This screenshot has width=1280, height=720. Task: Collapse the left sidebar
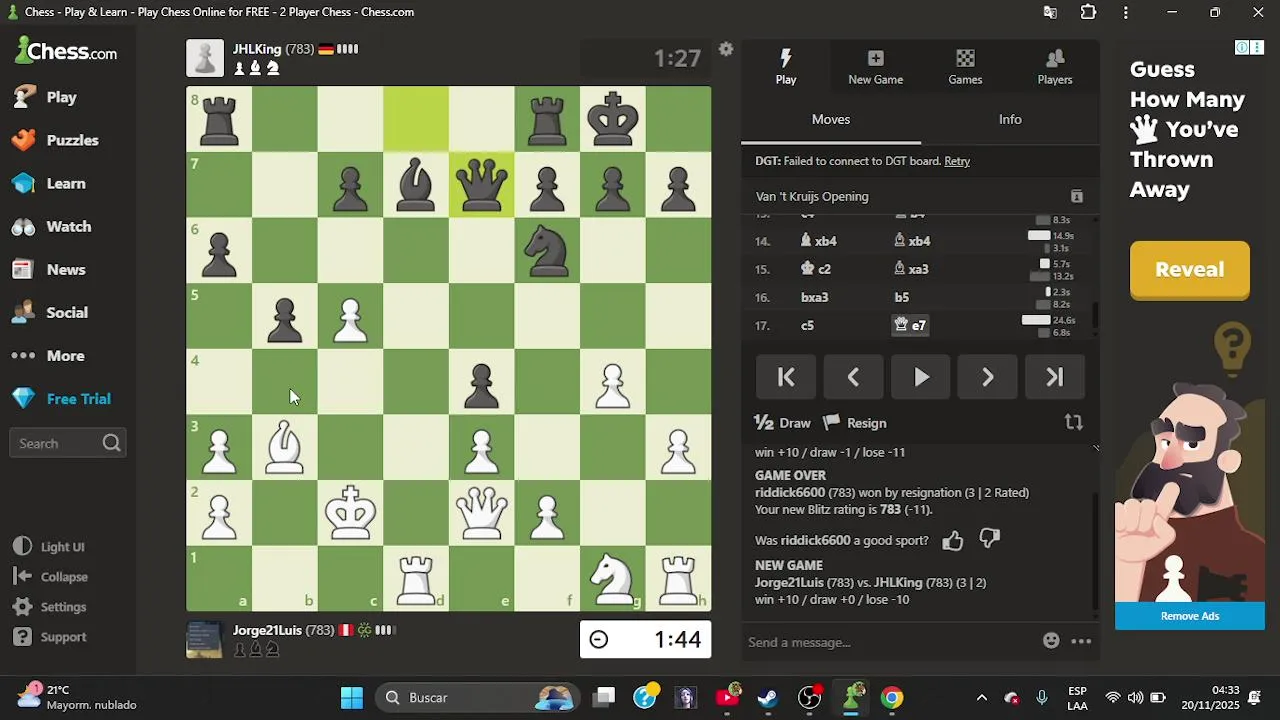click(64, 577)
